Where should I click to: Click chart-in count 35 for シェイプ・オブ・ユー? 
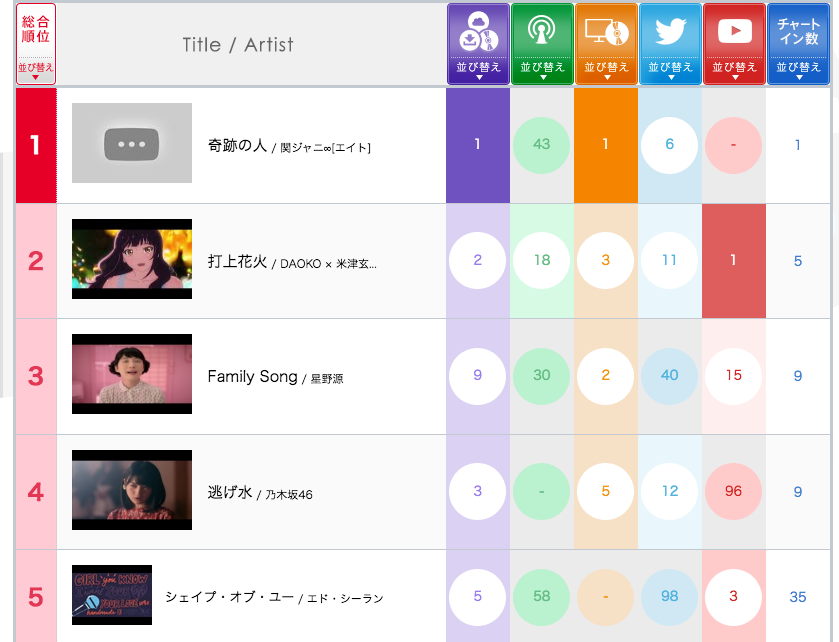point(797,597)
